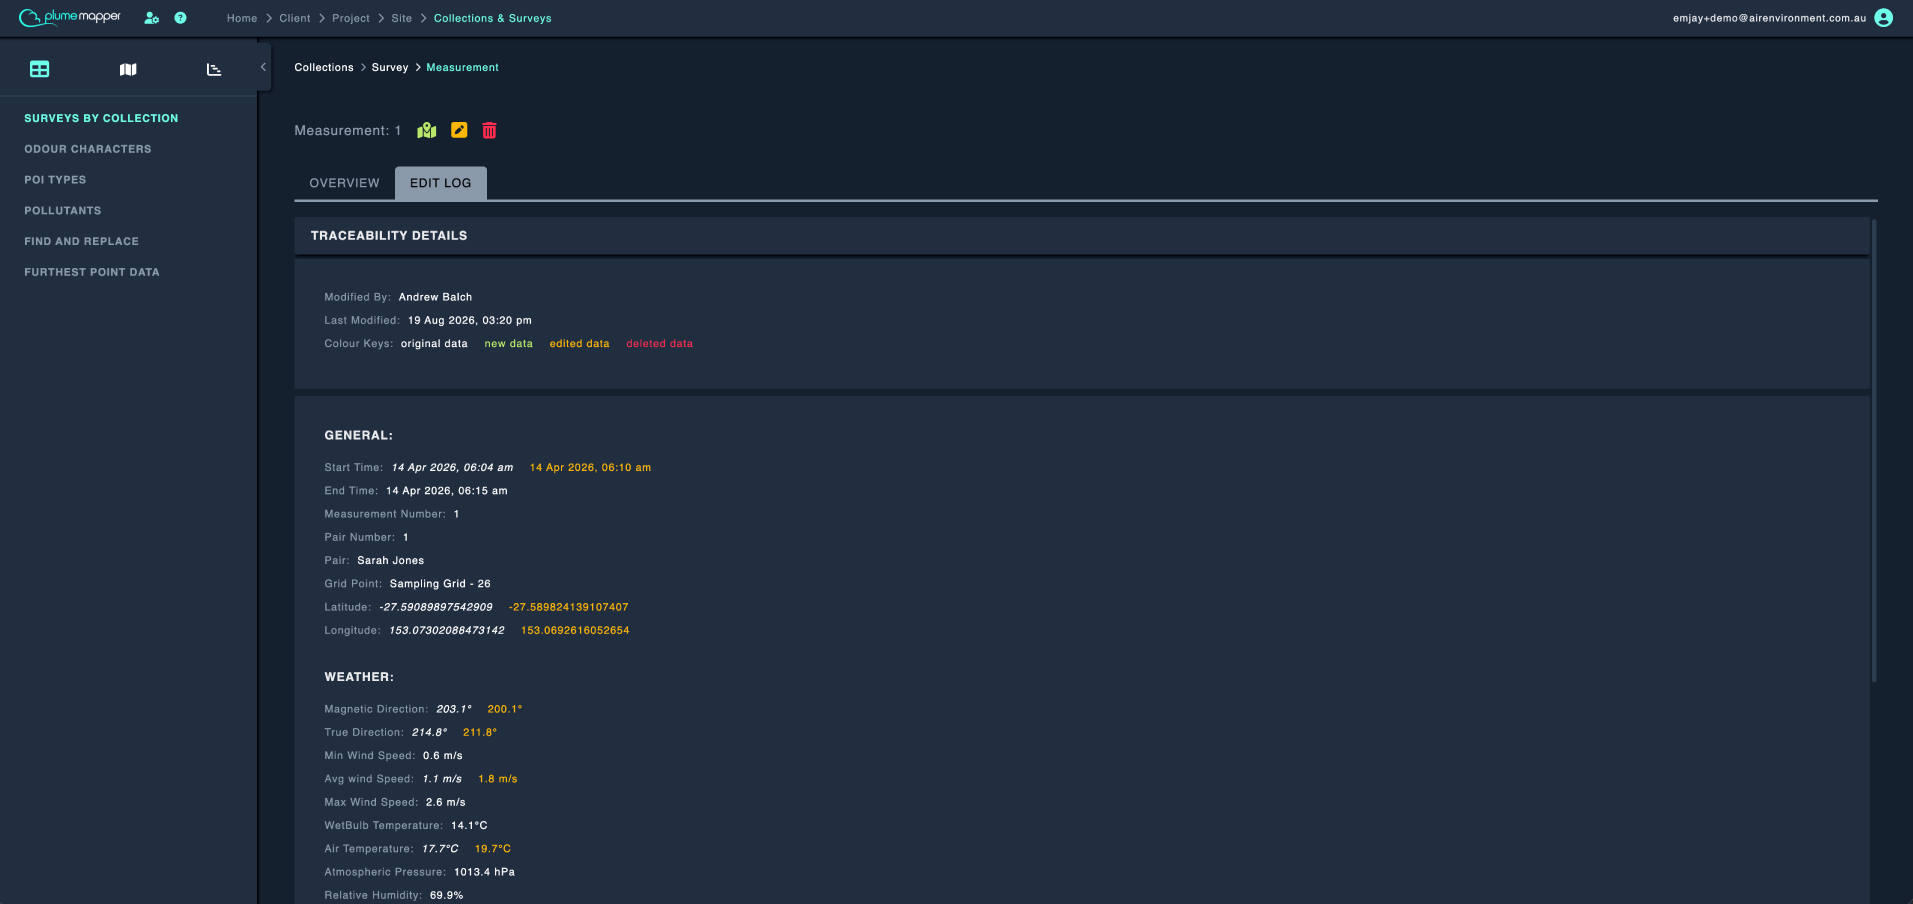
Task: Click grid point 'Sampling Grid - 26'
Action: [440, 584]
